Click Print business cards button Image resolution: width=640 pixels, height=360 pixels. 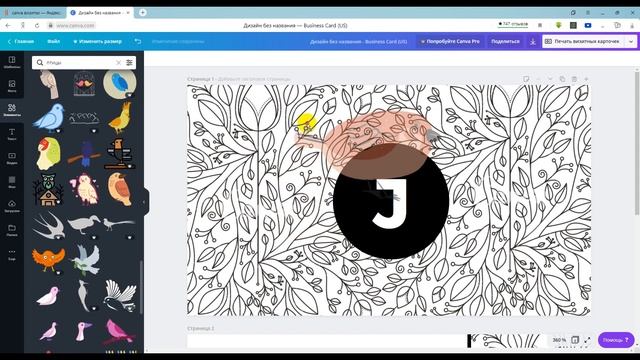584,42
